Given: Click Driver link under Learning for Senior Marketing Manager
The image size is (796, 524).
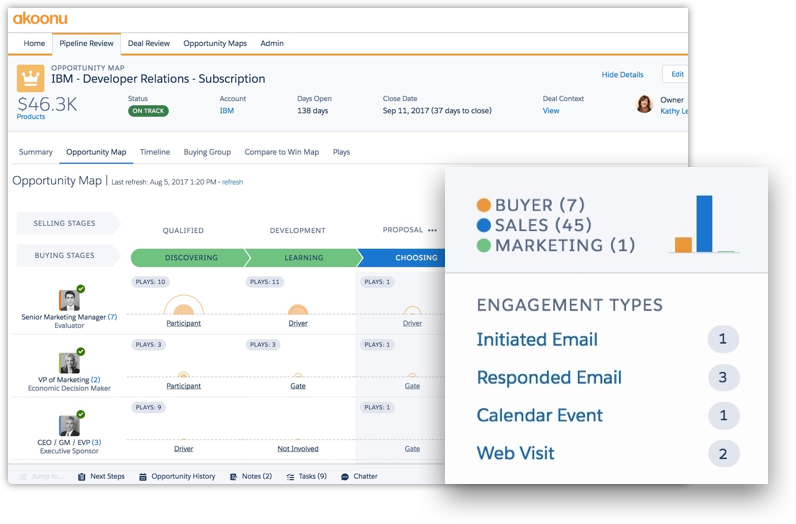Looking at the screenshot, I should coord(298,323).
